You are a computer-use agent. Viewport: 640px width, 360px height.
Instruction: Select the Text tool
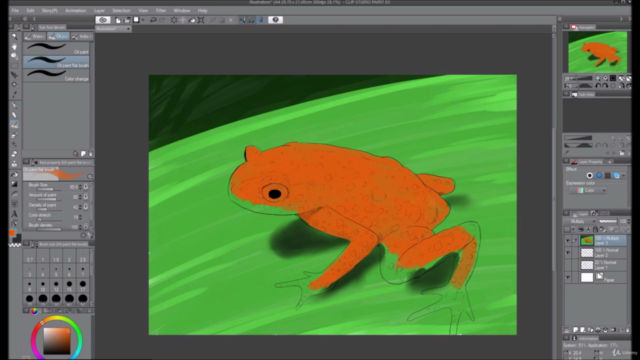pyautogui.click(x=14, y=213)
